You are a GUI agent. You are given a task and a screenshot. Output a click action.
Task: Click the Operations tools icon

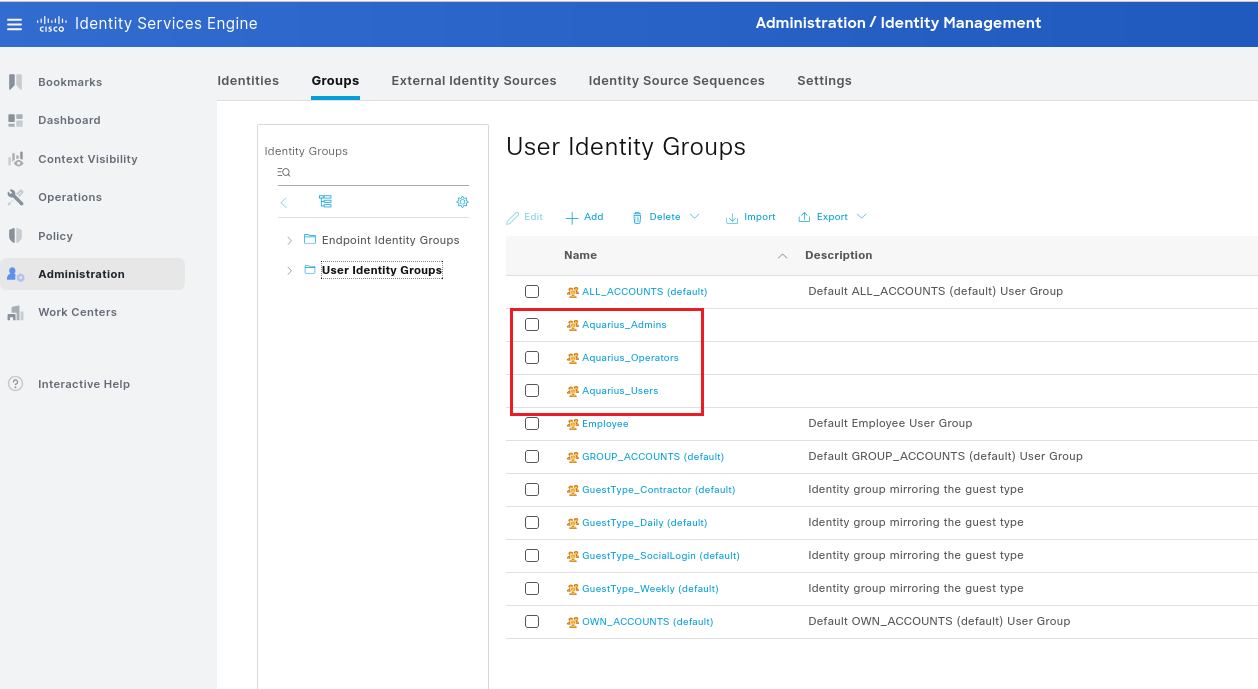(x=15, y=197)
